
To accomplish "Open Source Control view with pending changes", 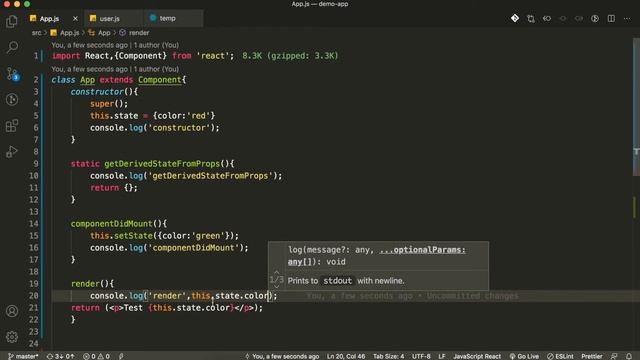I will (x=12, y=74).
